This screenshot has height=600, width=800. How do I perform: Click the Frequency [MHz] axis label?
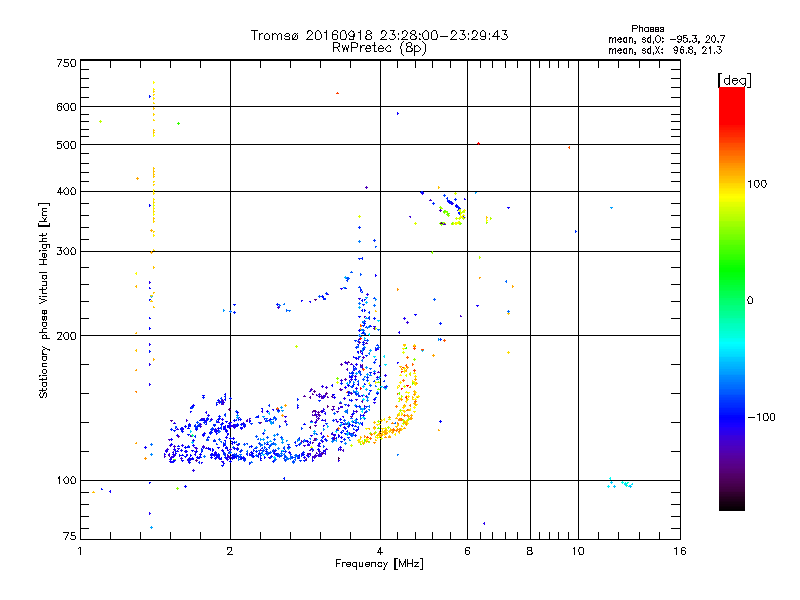[x=379, y=564]
